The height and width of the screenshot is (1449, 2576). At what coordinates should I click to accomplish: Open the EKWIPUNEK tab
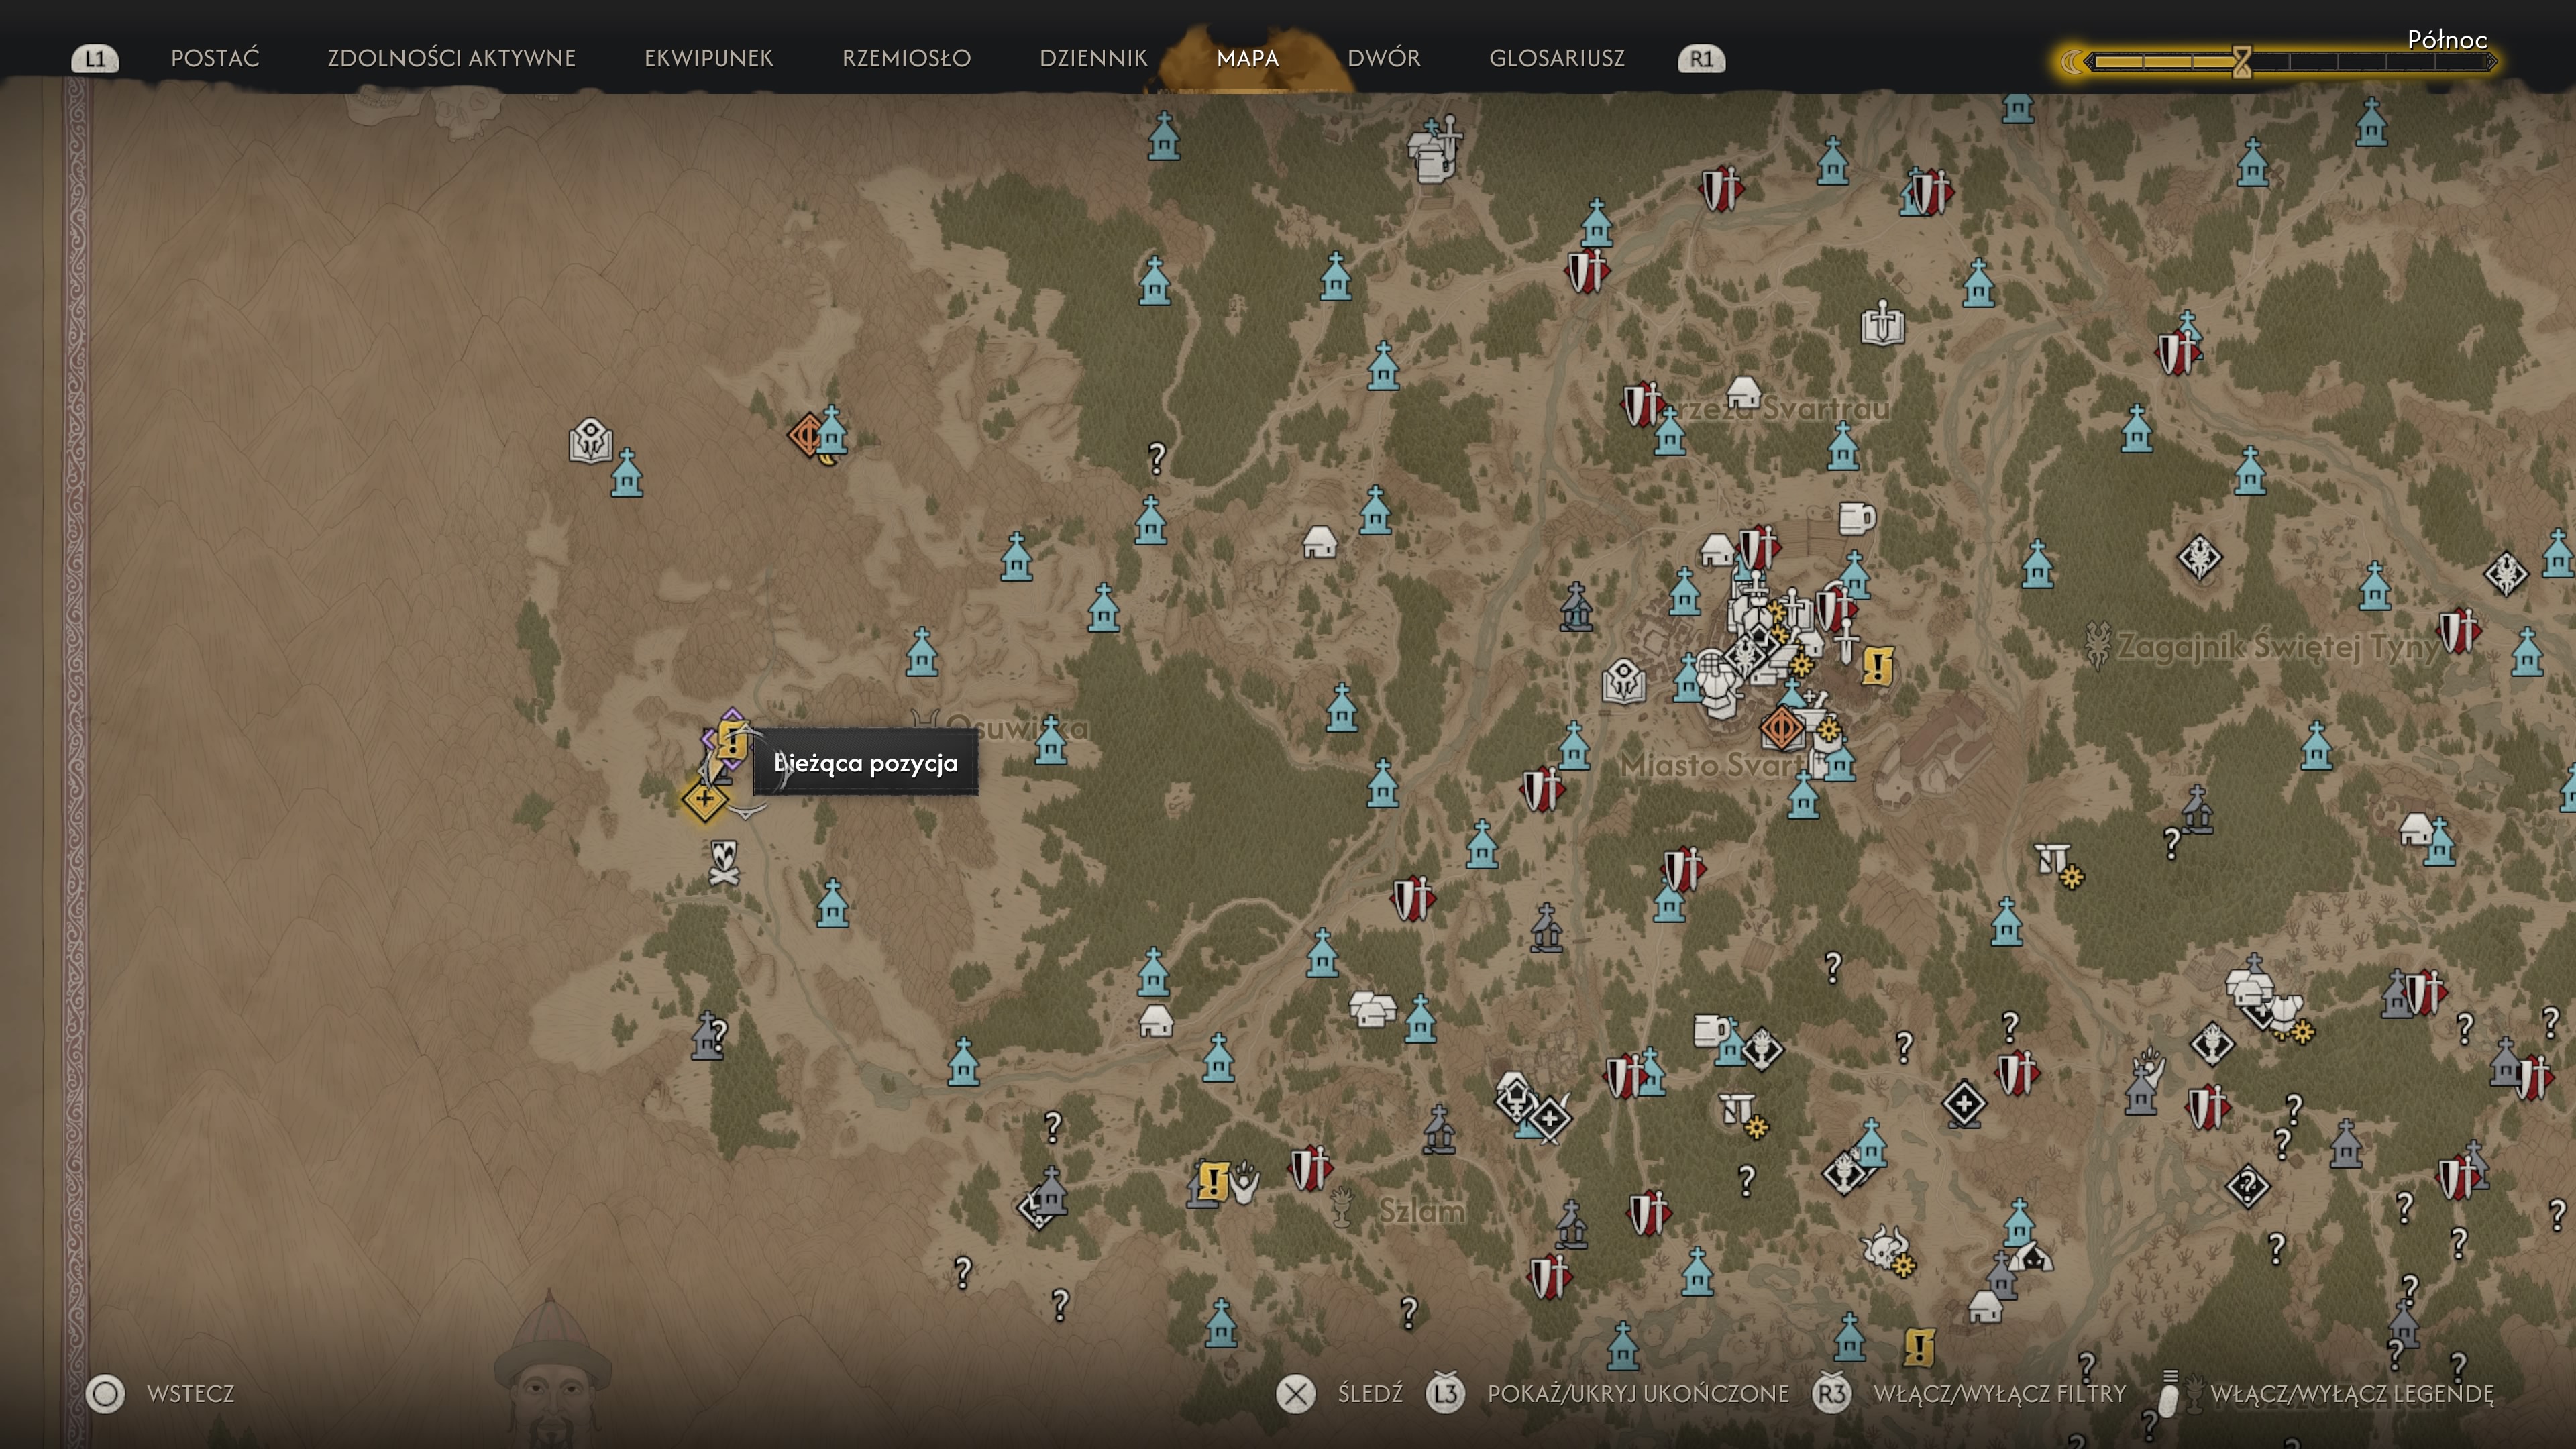[x=709, y=58]
